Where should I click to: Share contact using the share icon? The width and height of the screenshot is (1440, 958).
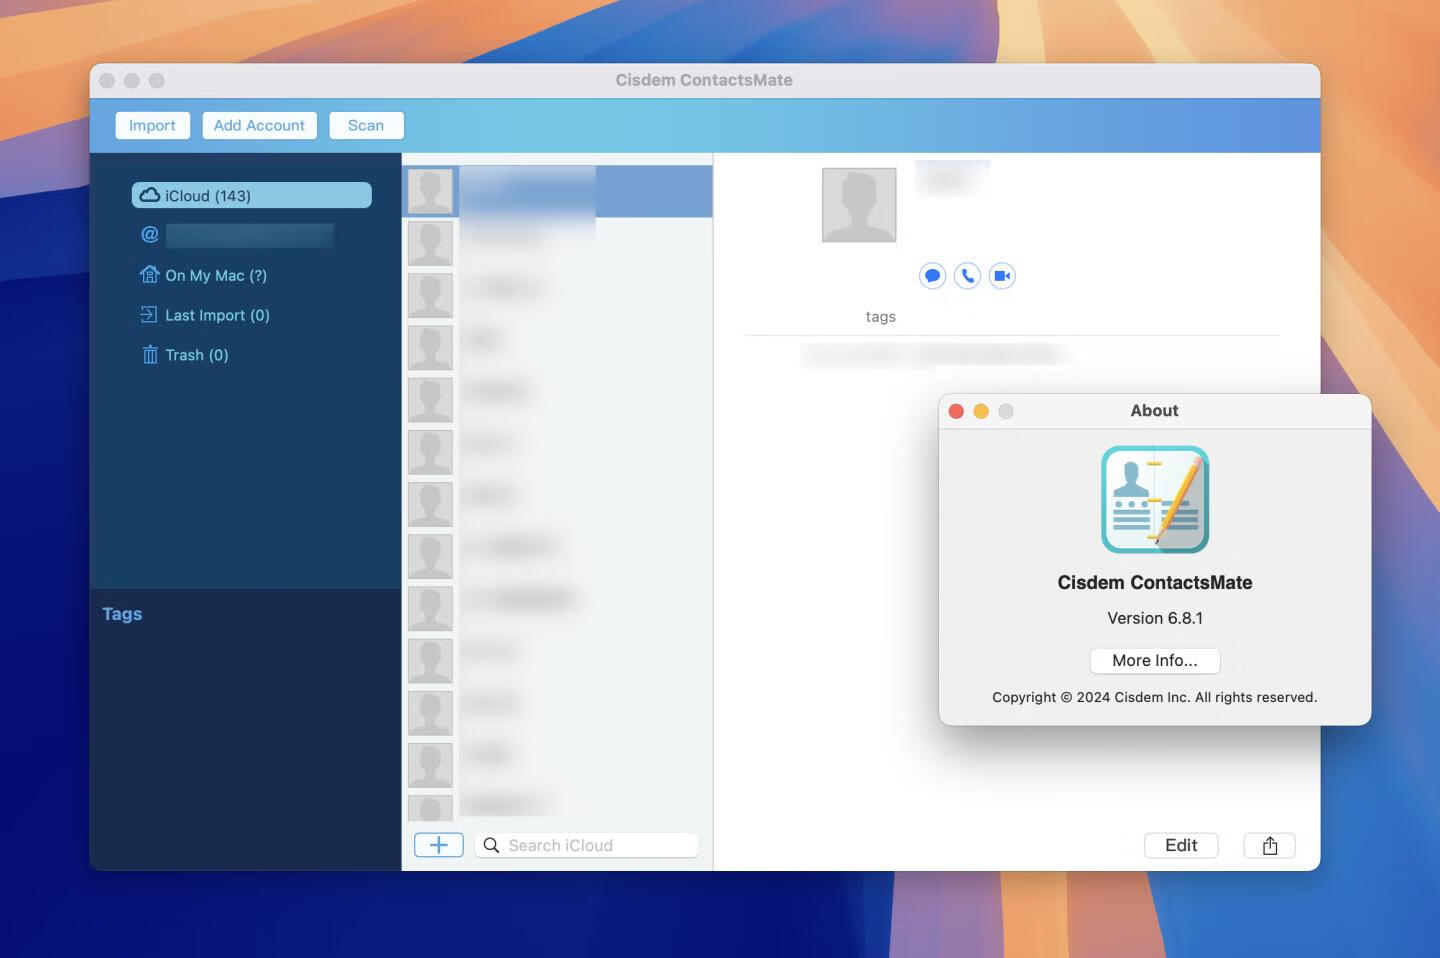coord(1270,845)
